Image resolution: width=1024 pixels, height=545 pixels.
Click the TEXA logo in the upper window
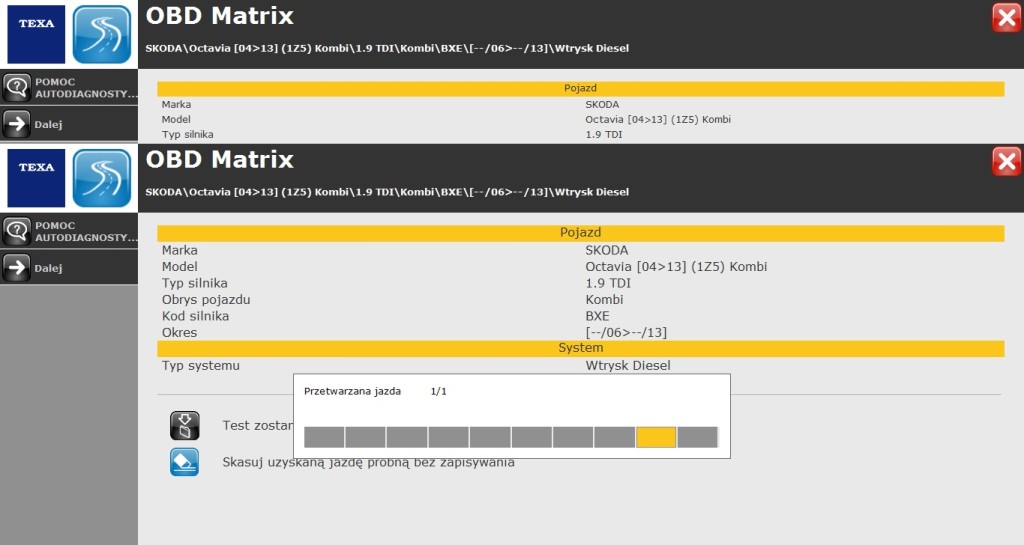(36, 34)
